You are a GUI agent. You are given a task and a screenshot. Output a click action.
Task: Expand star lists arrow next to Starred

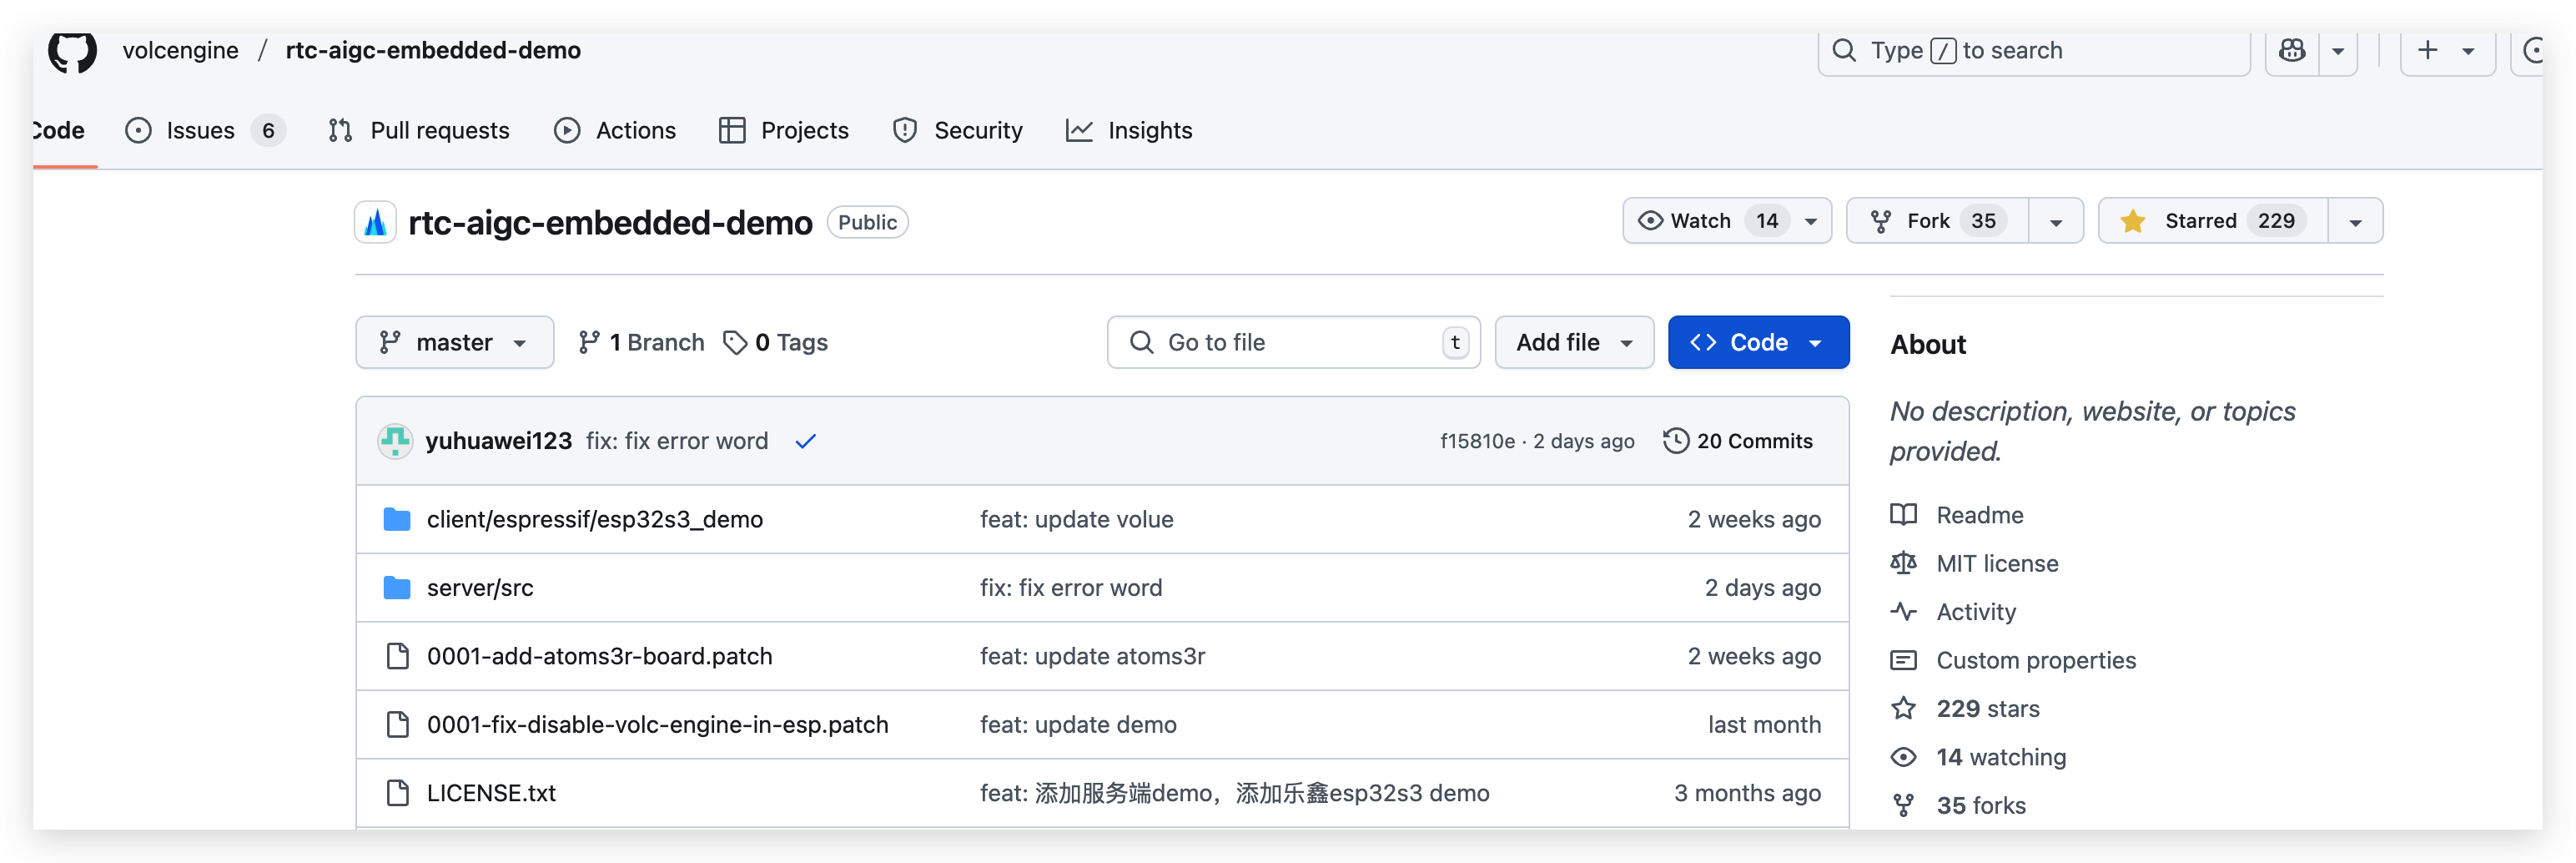click(x=2355, y=222)
